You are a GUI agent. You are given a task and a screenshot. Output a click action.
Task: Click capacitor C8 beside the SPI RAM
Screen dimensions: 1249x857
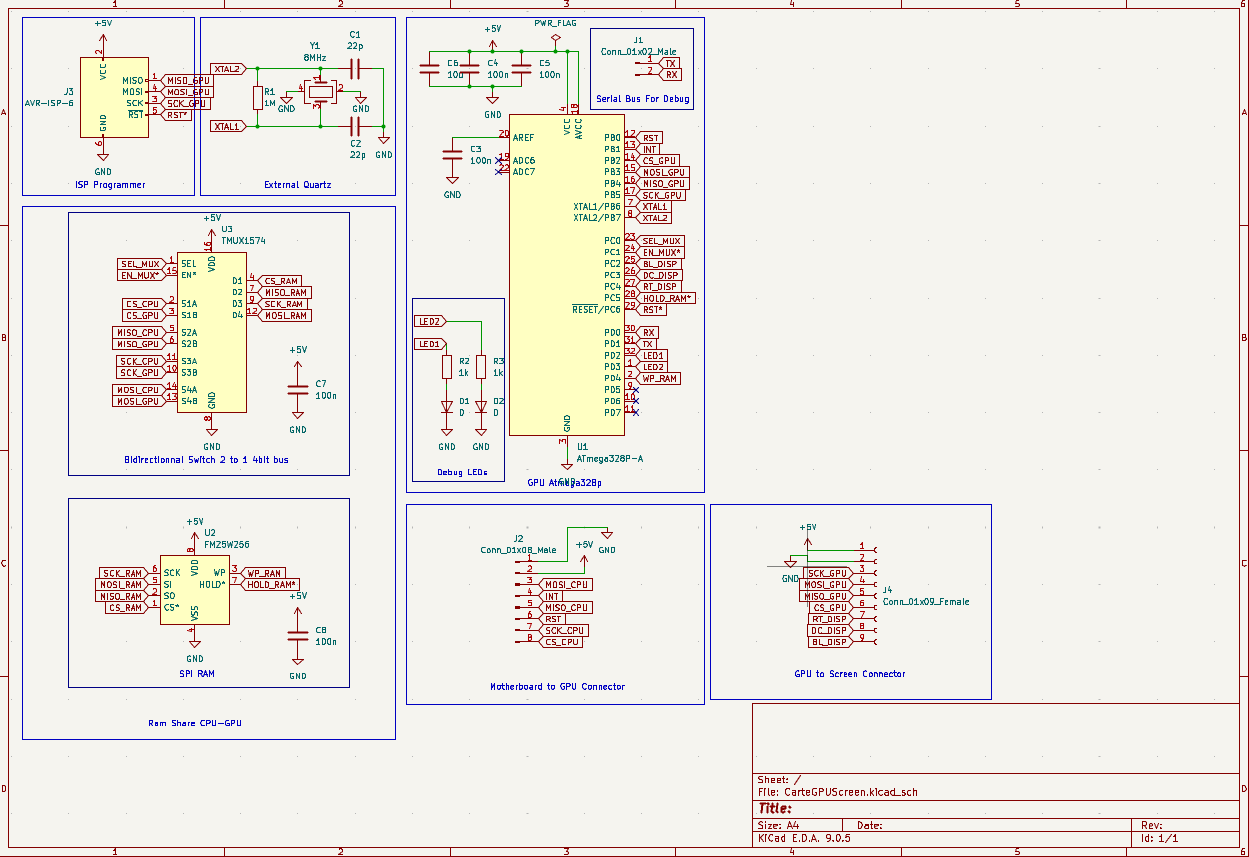tap(298, 635)
